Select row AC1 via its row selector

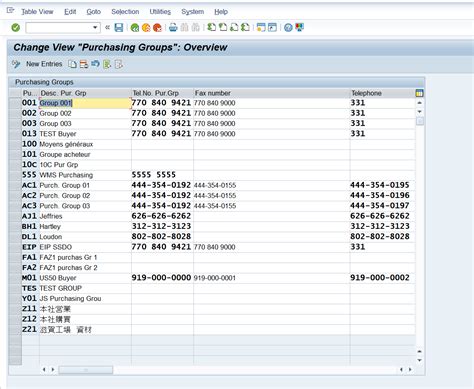15,185
